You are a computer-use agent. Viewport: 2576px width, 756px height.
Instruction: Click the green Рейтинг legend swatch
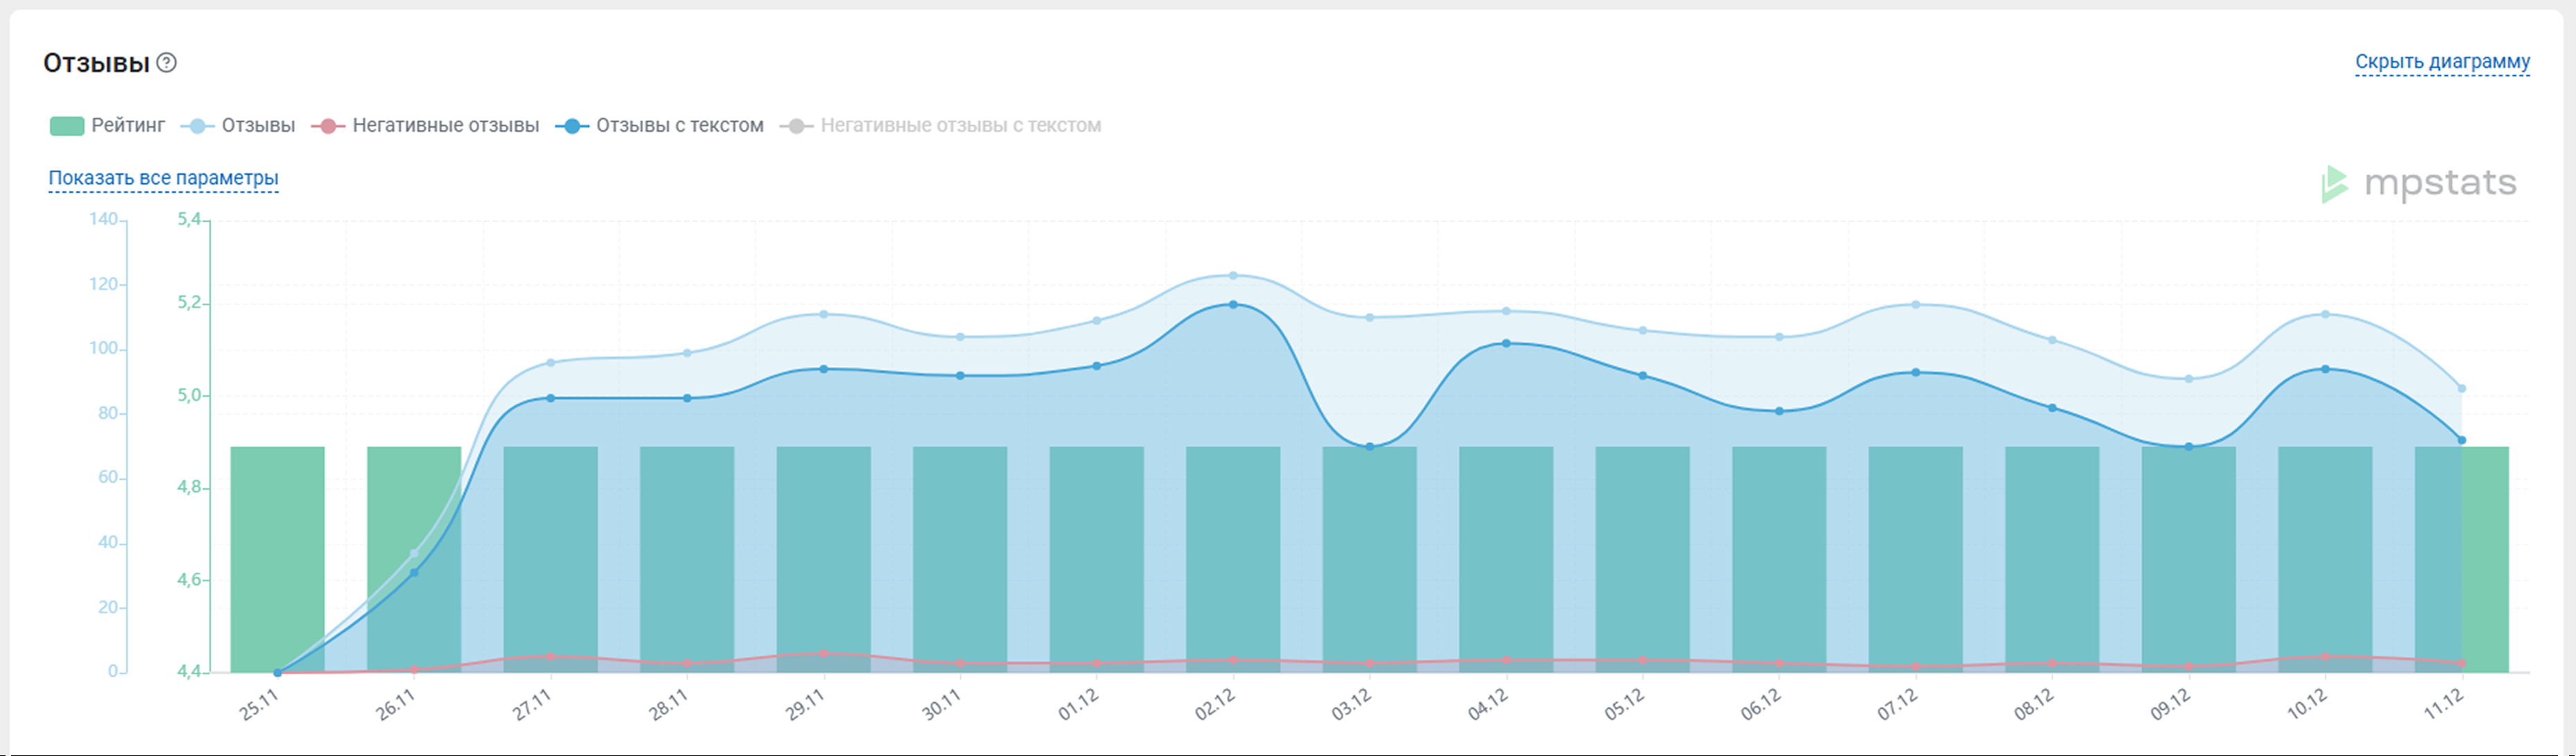pyautogui.click(x=67, y=126)
